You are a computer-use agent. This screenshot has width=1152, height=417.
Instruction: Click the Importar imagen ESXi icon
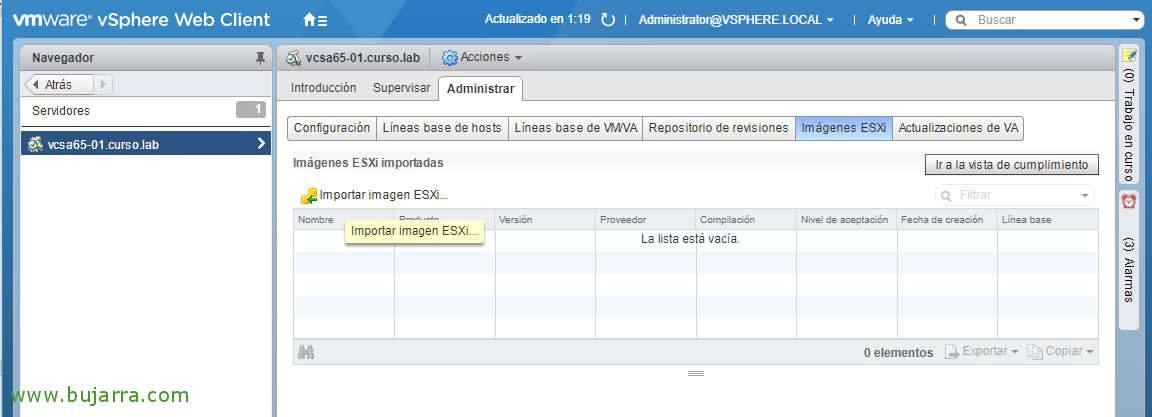click(x=309, y=195)
